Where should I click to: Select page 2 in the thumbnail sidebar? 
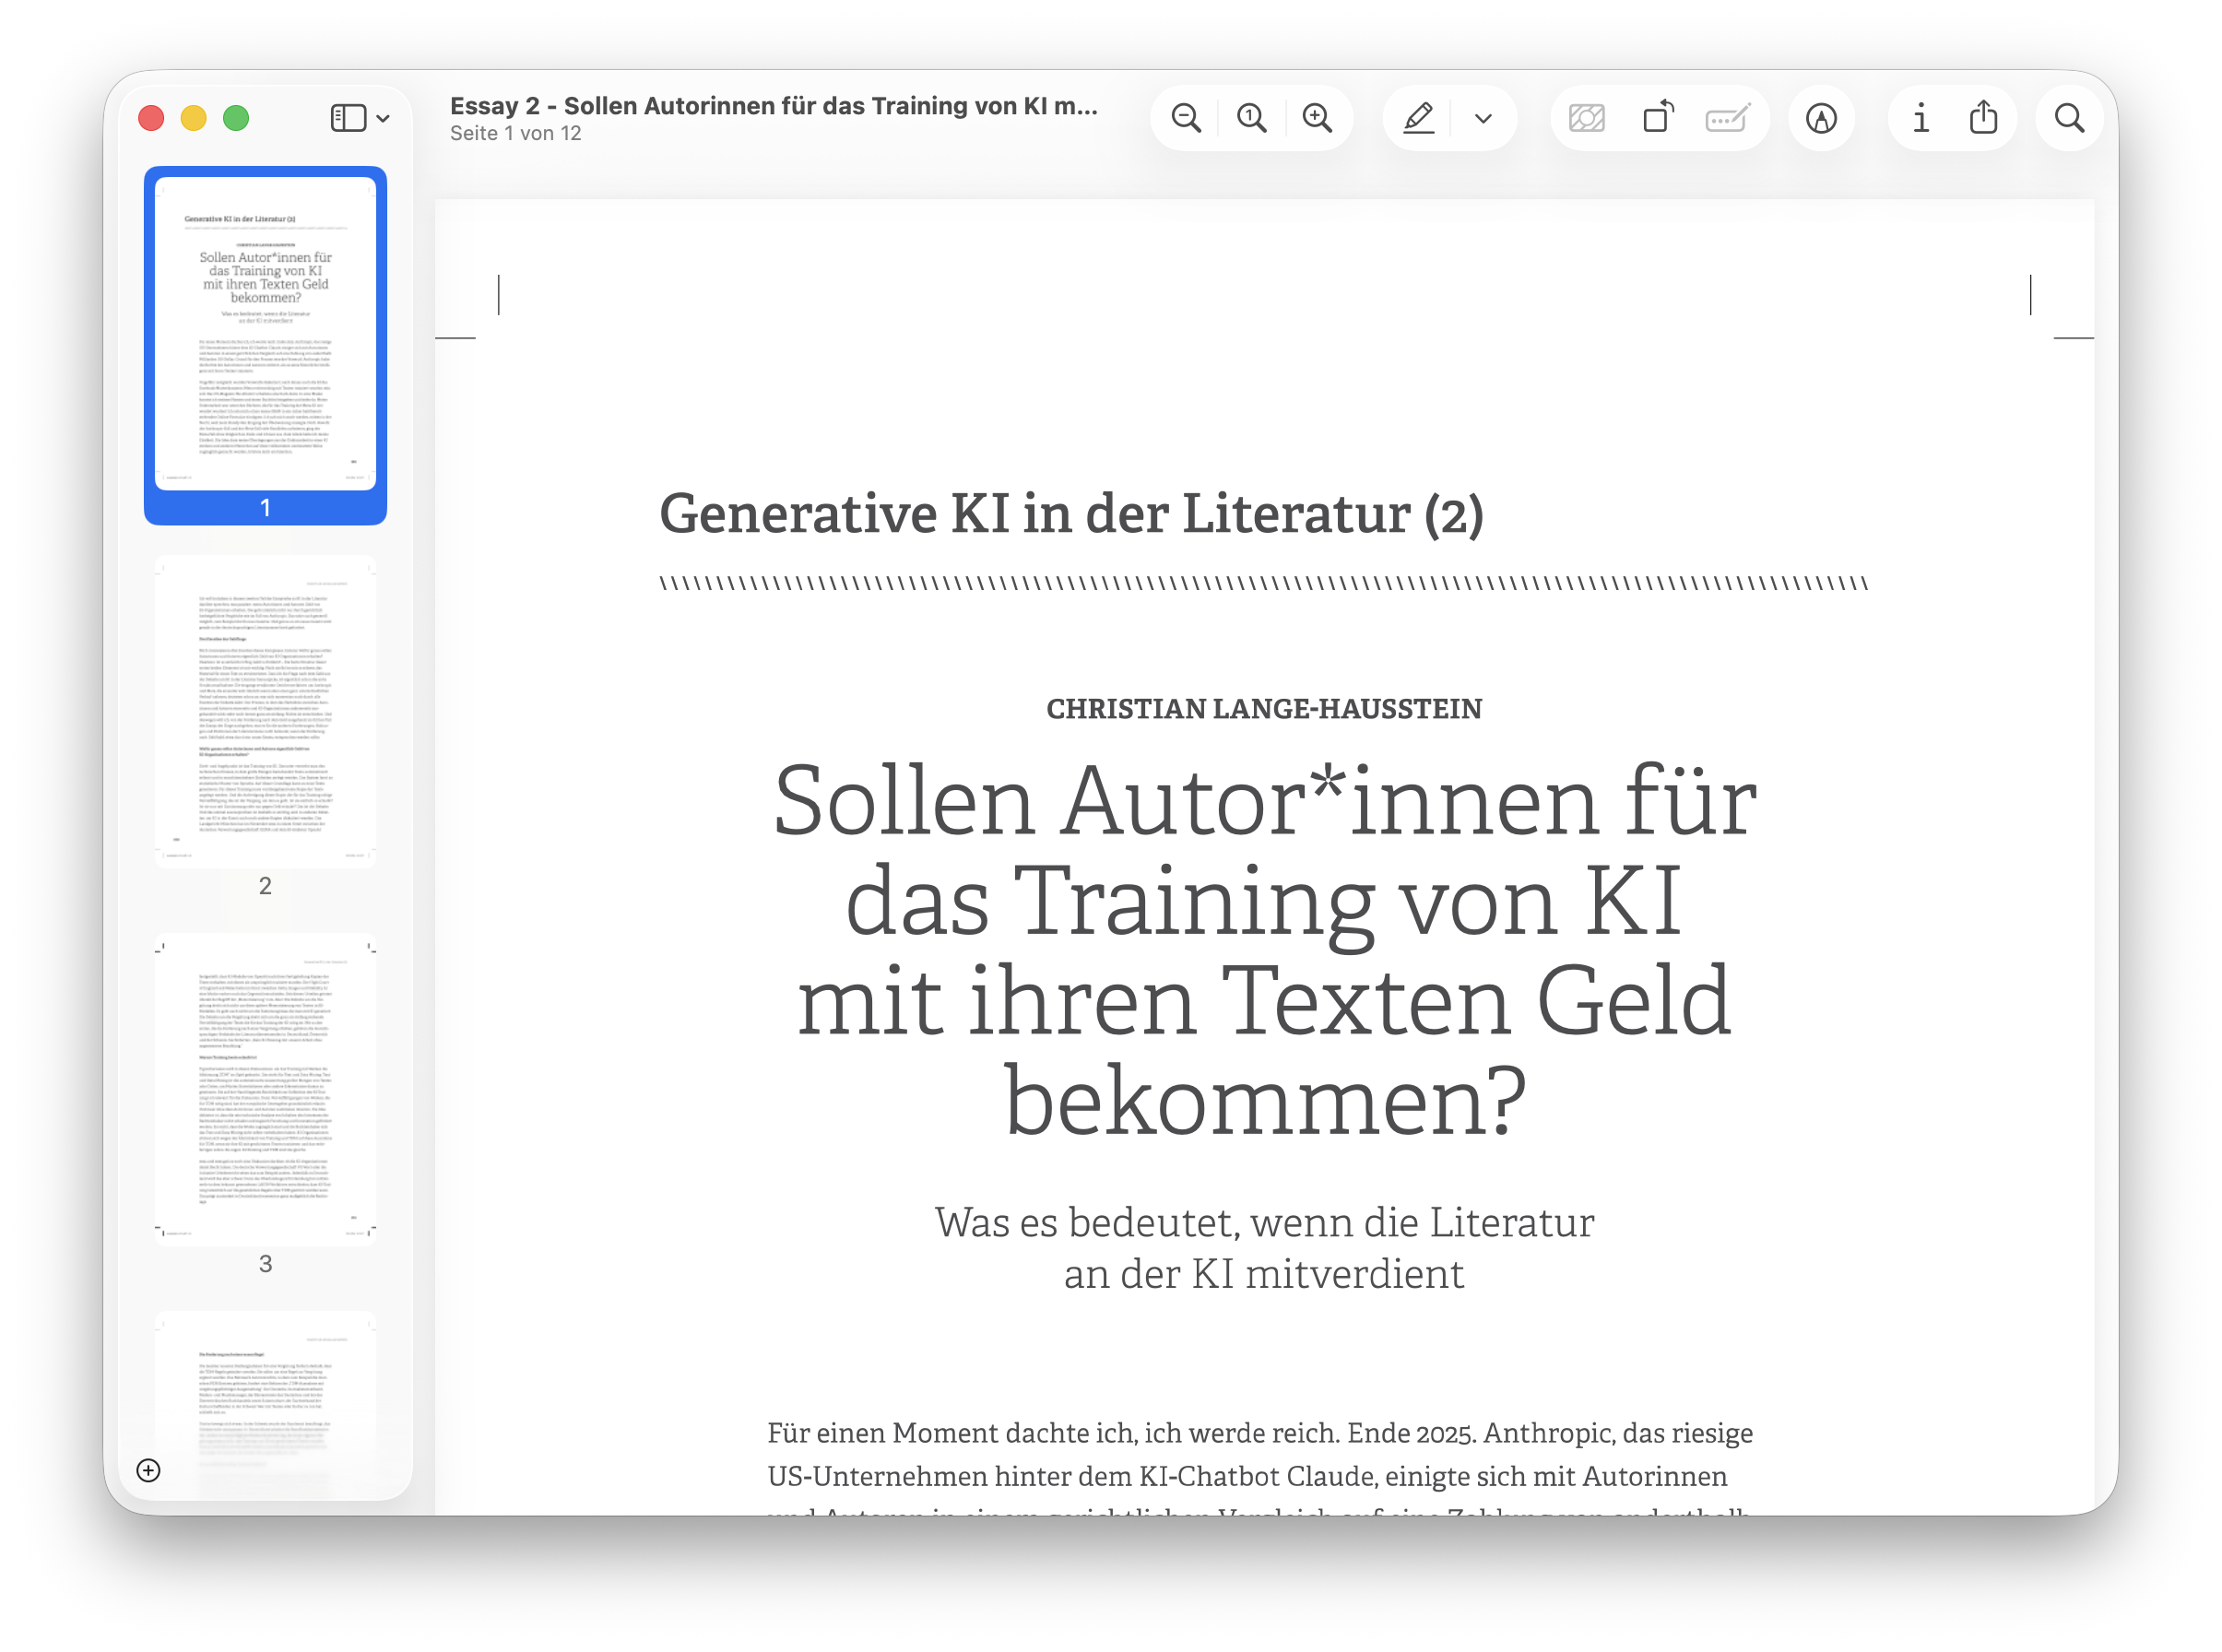pyautogui.click(x=265, y=710)
